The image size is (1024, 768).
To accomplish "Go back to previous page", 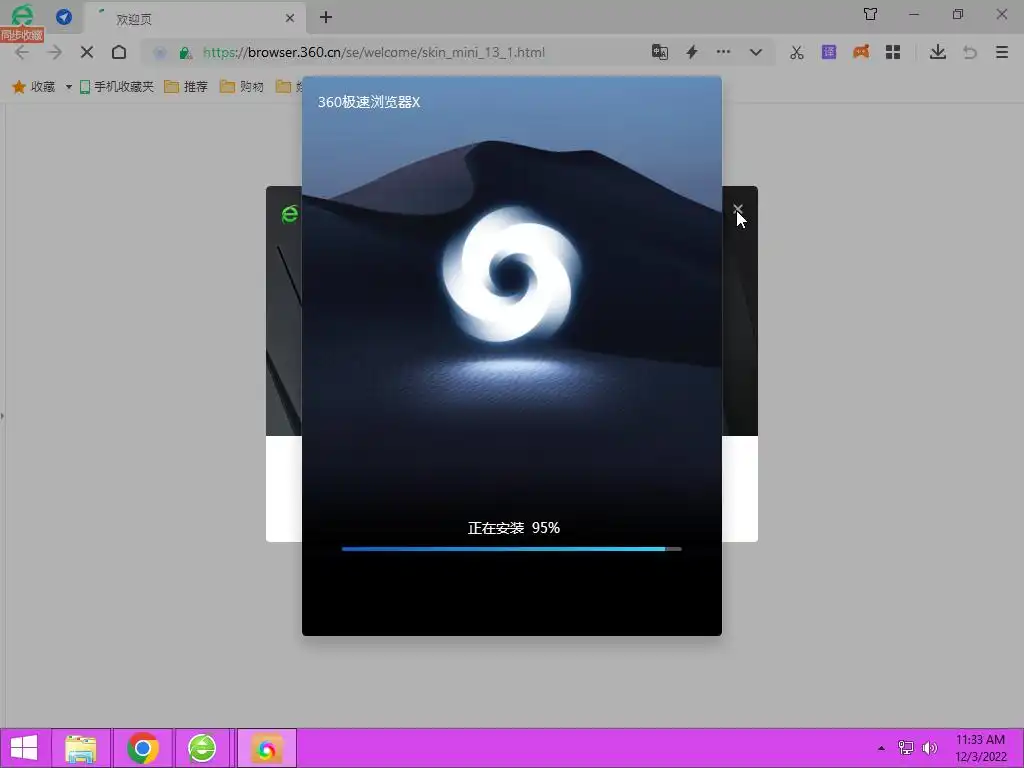I will (22, 52).
